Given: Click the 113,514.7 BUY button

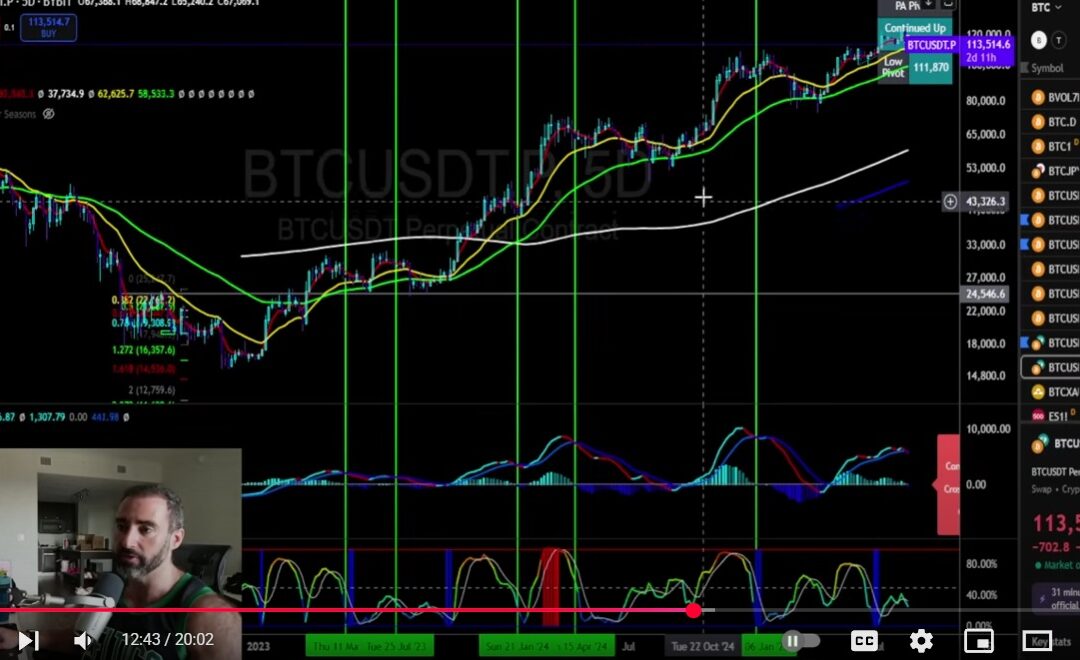Looking at the screenshot, I should (x=48, y=27).
